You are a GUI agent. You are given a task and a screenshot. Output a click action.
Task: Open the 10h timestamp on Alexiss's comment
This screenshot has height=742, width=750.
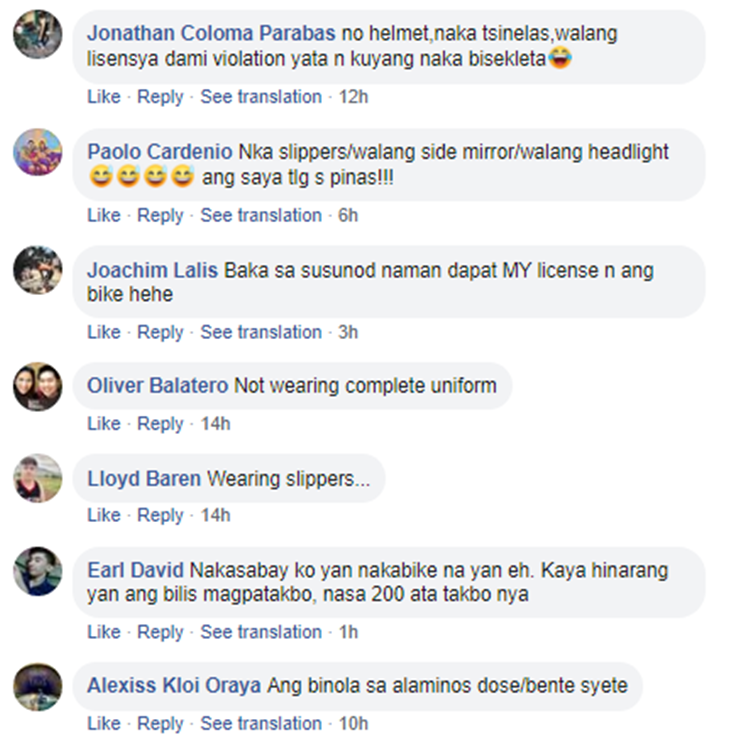coord(353,724)
